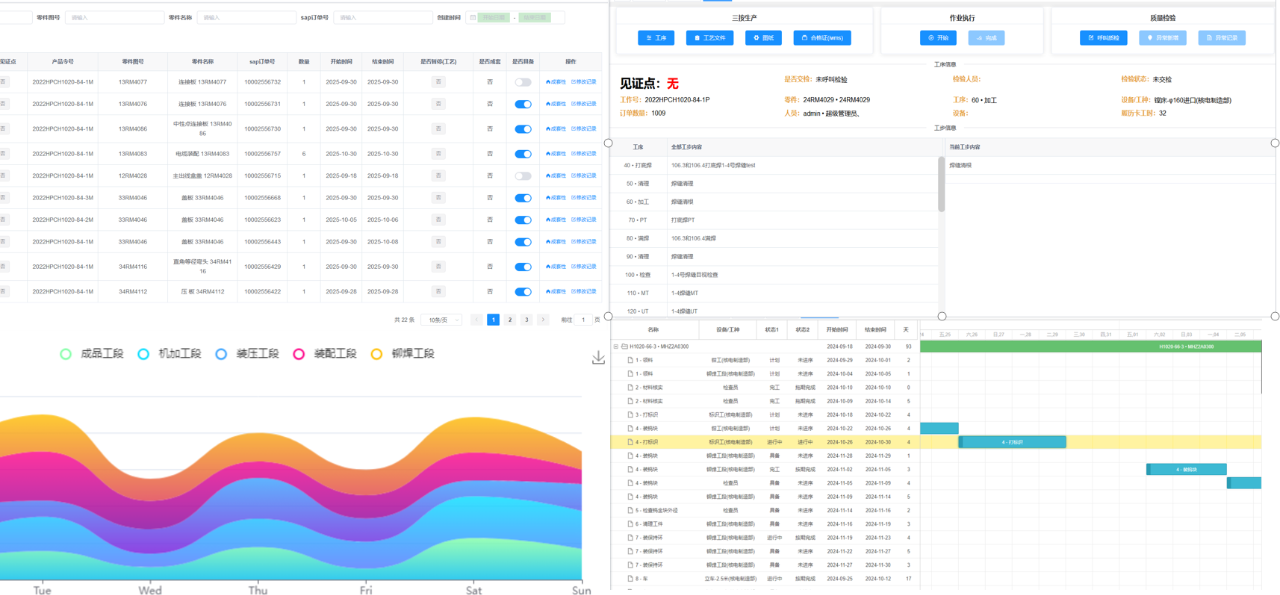Enable the toggle for part 13RM4077 row

point(522,82)
